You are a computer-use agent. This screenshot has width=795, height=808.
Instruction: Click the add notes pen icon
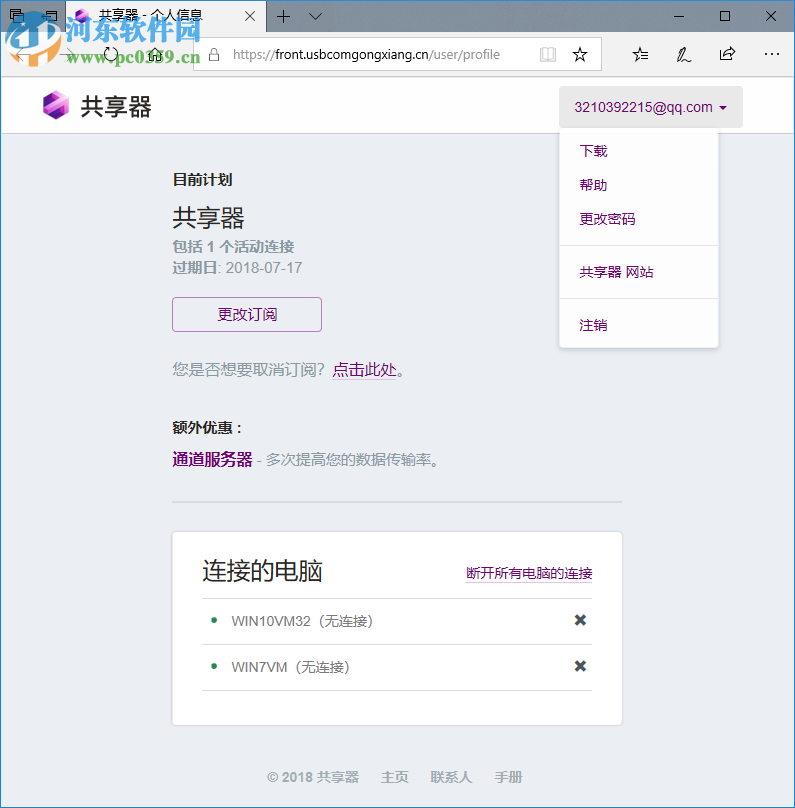(683, 54)
